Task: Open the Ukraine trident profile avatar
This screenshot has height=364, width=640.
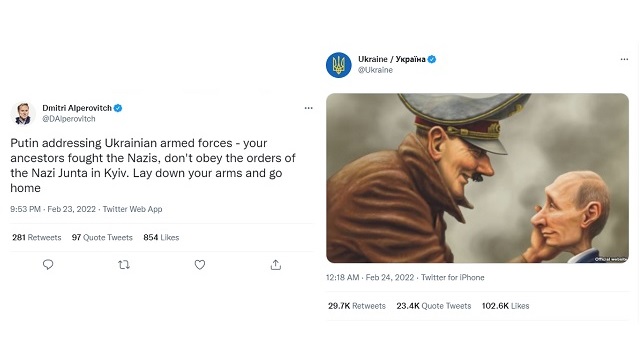Action: pyautogui.click(x=338, y=65)
